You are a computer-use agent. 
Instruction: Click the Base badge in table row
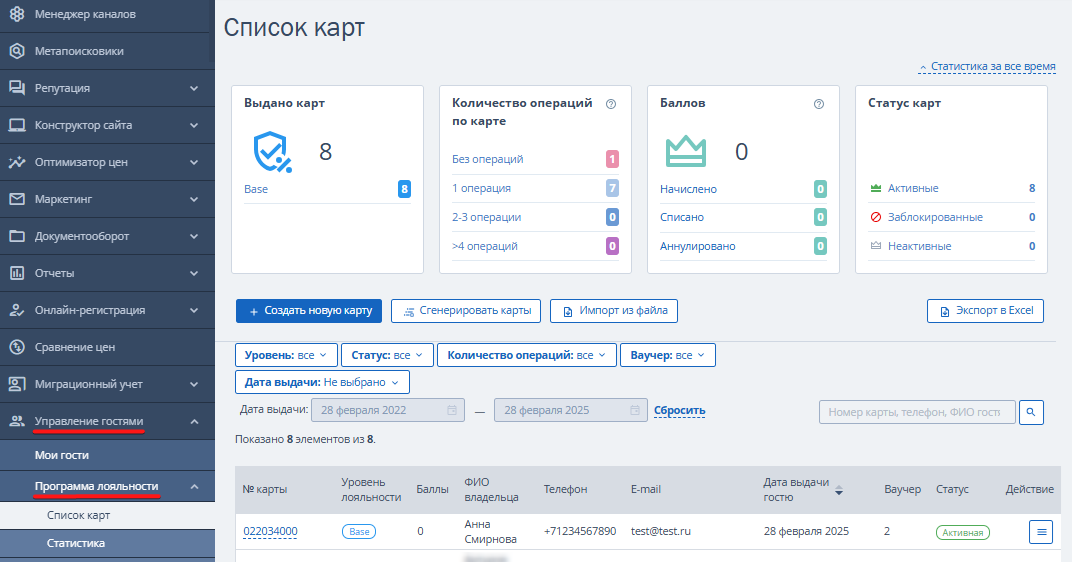[x=359, y=532]
